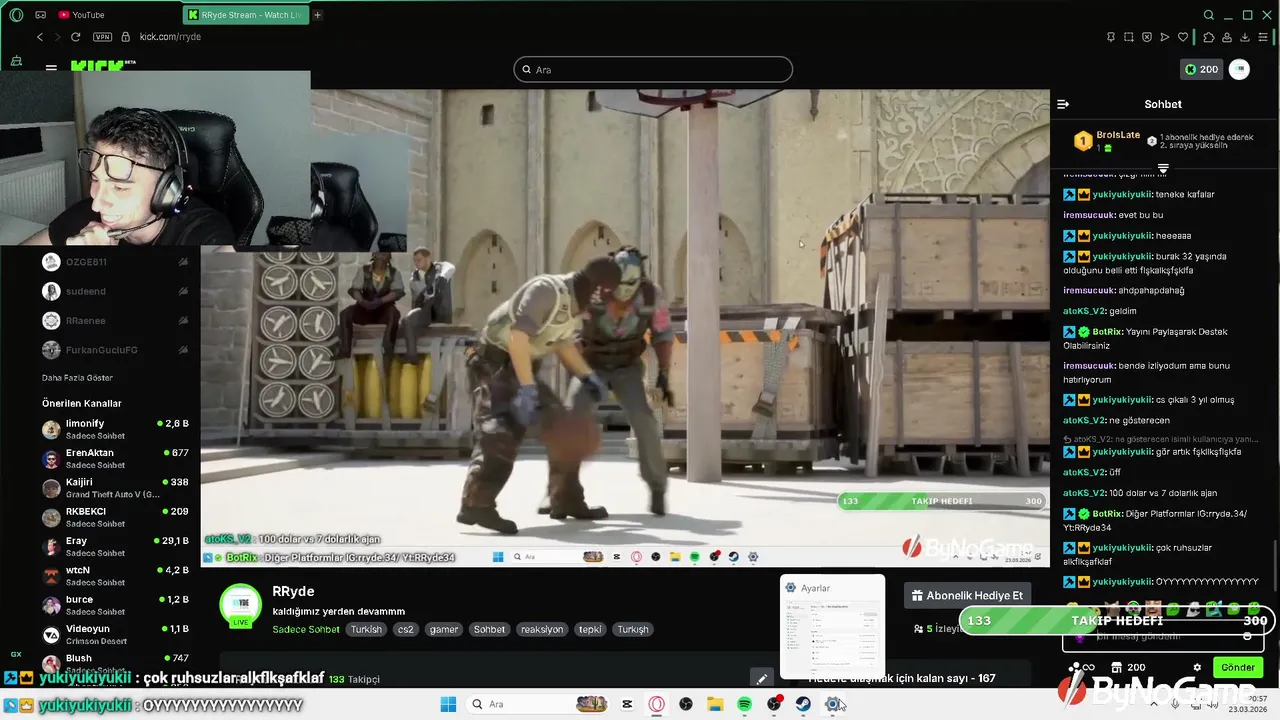Open the Kaijiri recommended channel
The width and height of the screenshot is (1280, 720).
point(115,488)
